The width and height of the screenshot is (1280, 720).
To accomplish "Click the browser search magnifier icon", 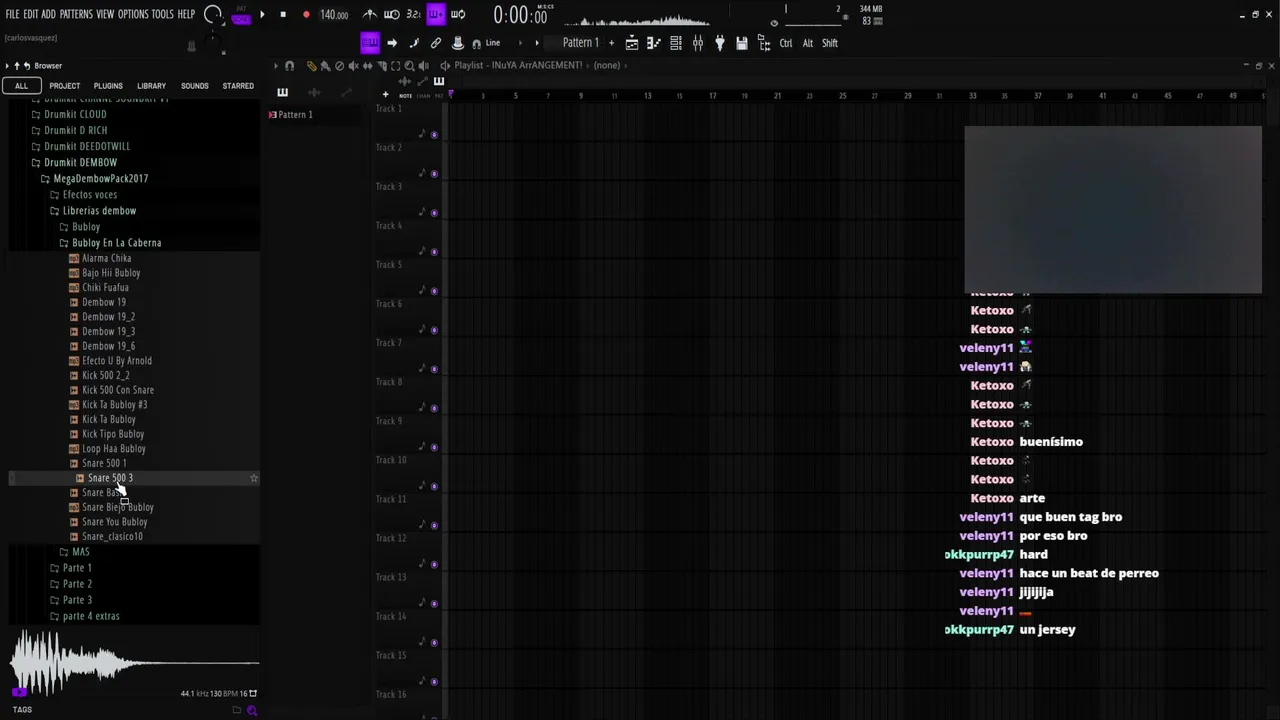I will (252, 710).
